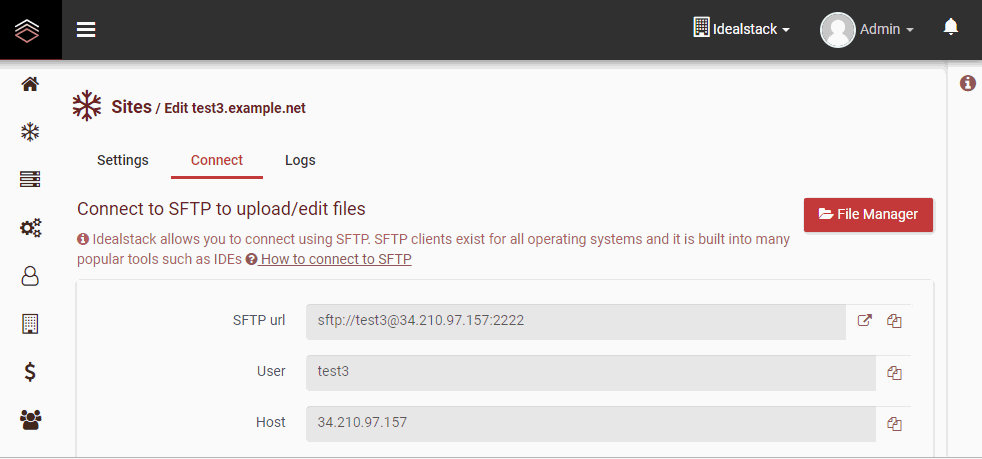
Task: Expand the Idealstack organisation dropdown
Action: click(742, 29)
